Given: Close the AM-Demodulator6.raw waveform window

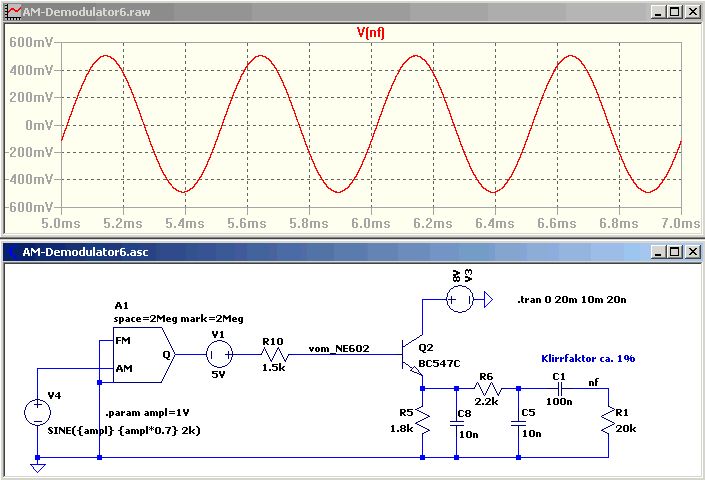Looking at the screenshot, I should point(693,12).
